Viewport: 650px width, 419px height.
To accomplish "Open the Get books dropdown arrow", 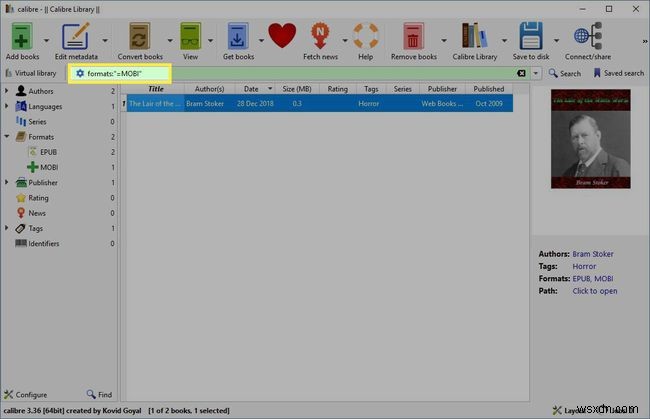I will click(261, 41).
